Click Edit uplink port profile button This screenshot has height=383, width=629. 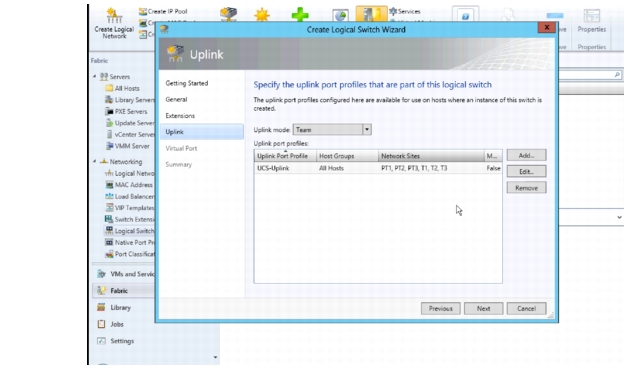[526, 172]
